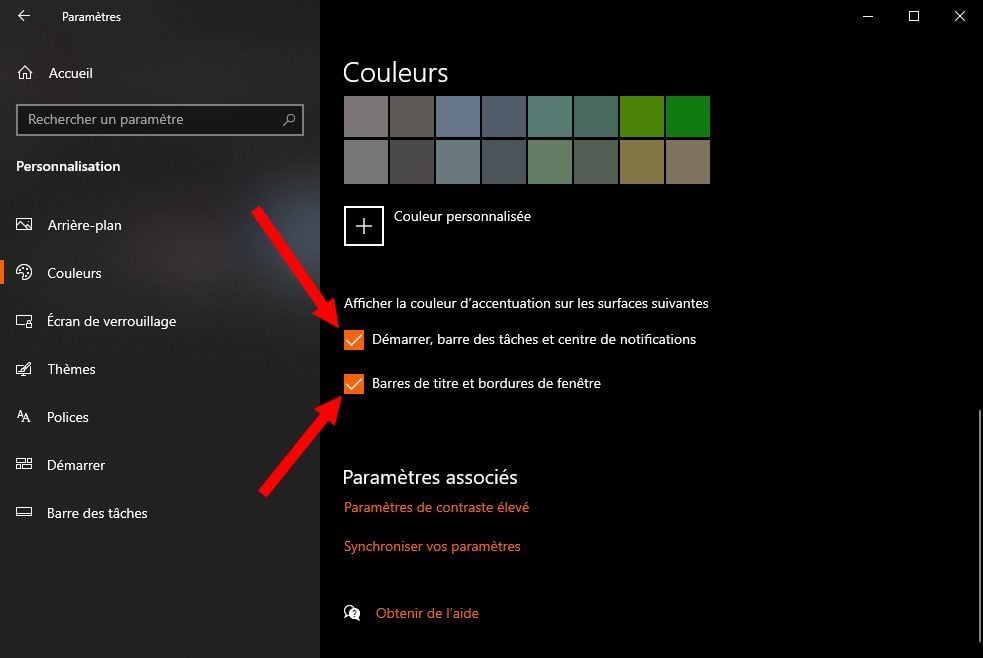Open Accueil home icon

pos(25,73)
